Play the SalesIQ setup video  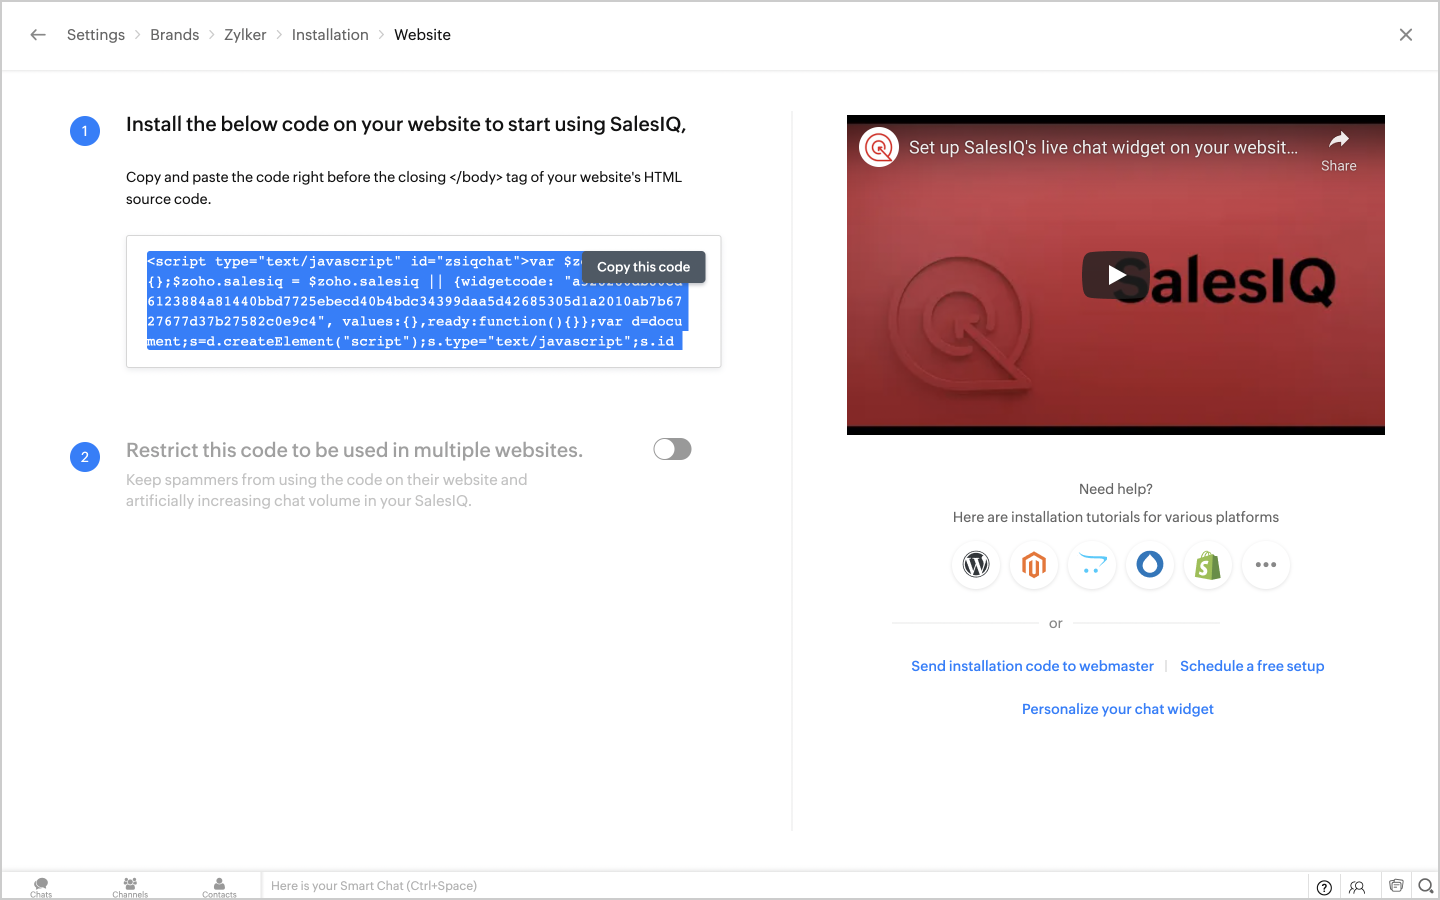pyautogui.click(x=1116, y=275)
